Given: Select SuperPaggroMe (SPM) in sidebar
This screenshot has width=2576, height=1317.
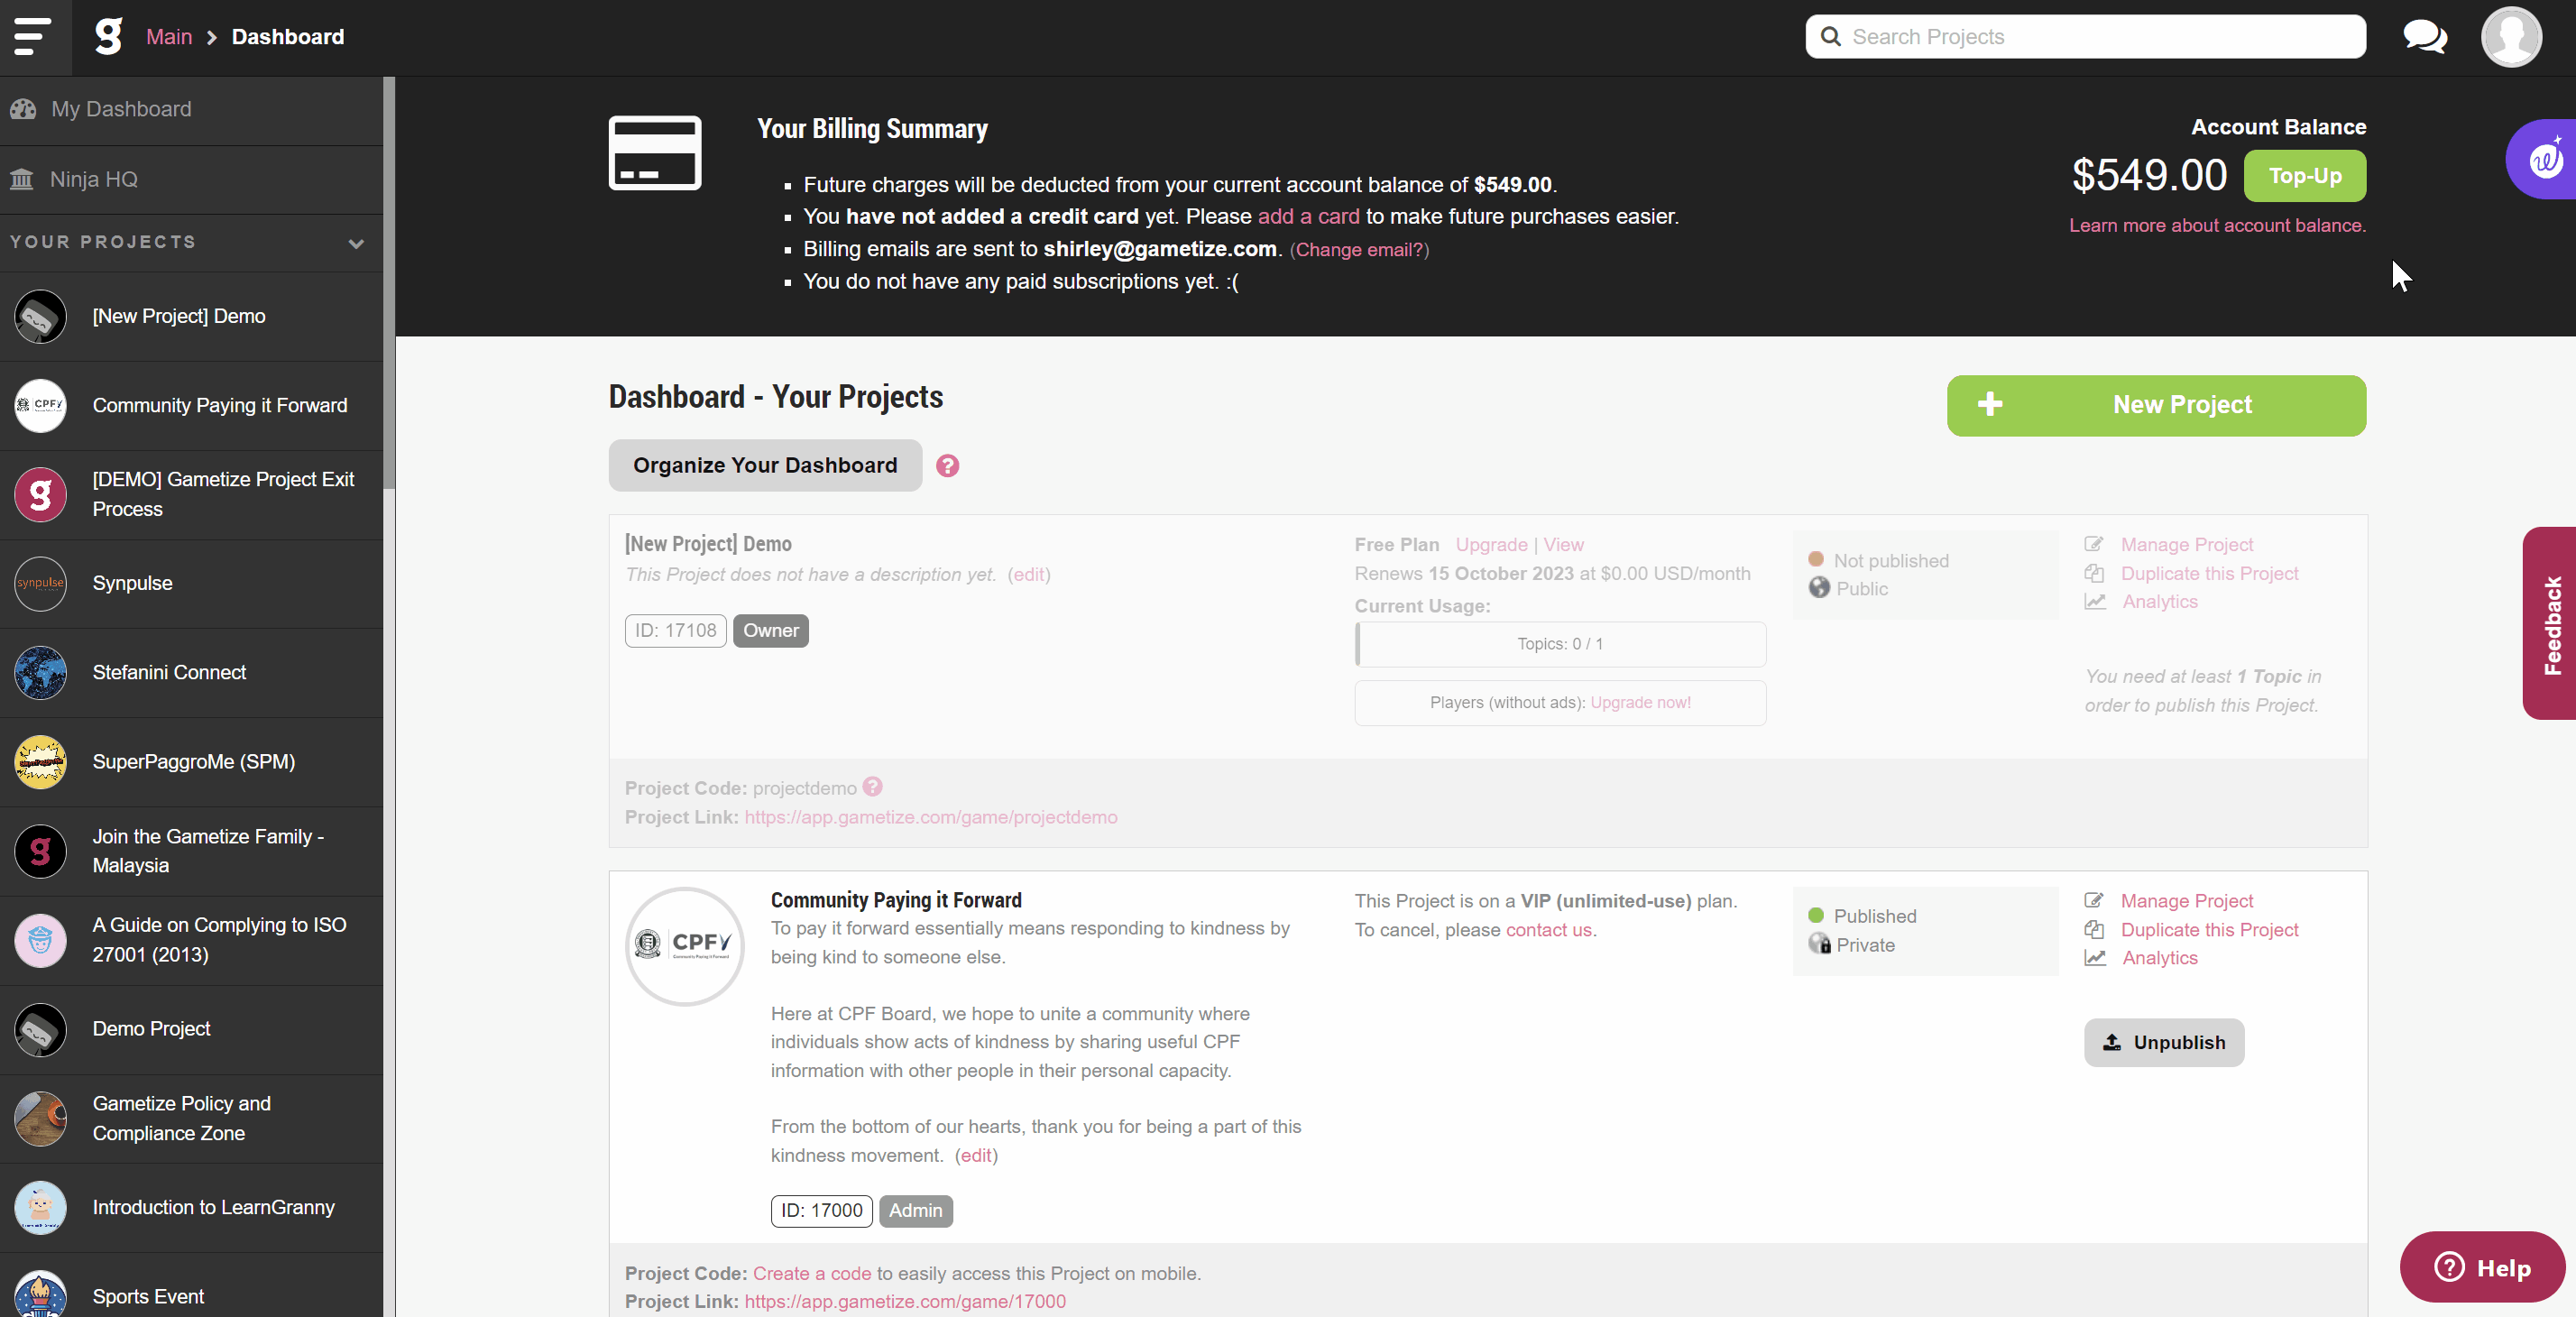Looking at the screenshot, I should [191, 762].
